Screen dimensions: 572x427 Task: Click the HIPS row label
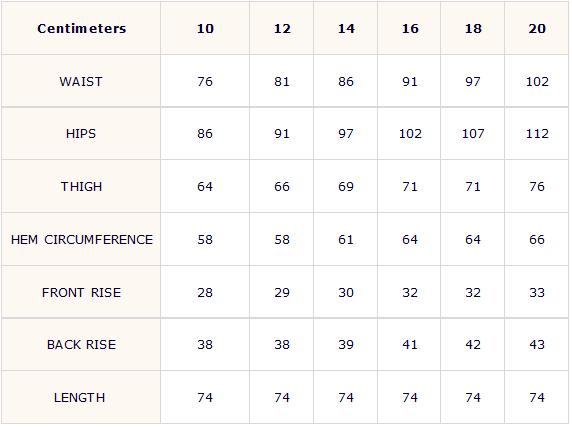click(x=81, y=133)
